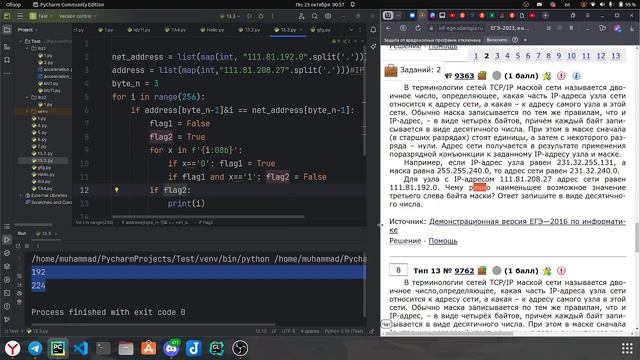Click Включить in browser protection bar
The width and height of the screenshot is (640, 360).
[x=497, y=40]
